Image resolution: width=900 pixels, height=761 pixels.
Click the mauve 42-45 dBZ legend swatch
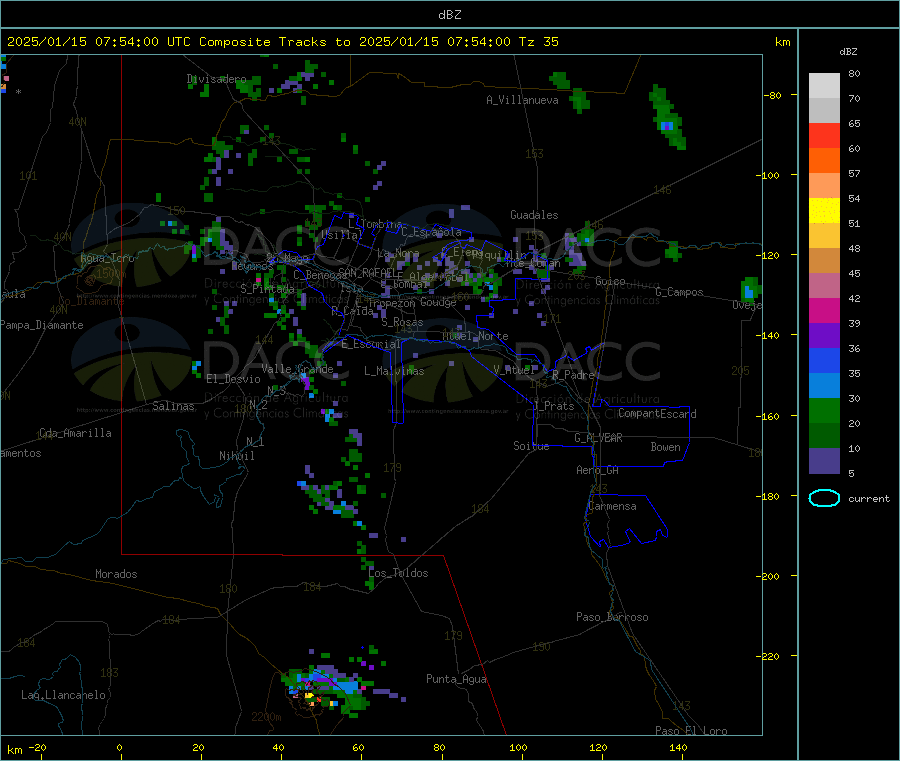point(824,286)
